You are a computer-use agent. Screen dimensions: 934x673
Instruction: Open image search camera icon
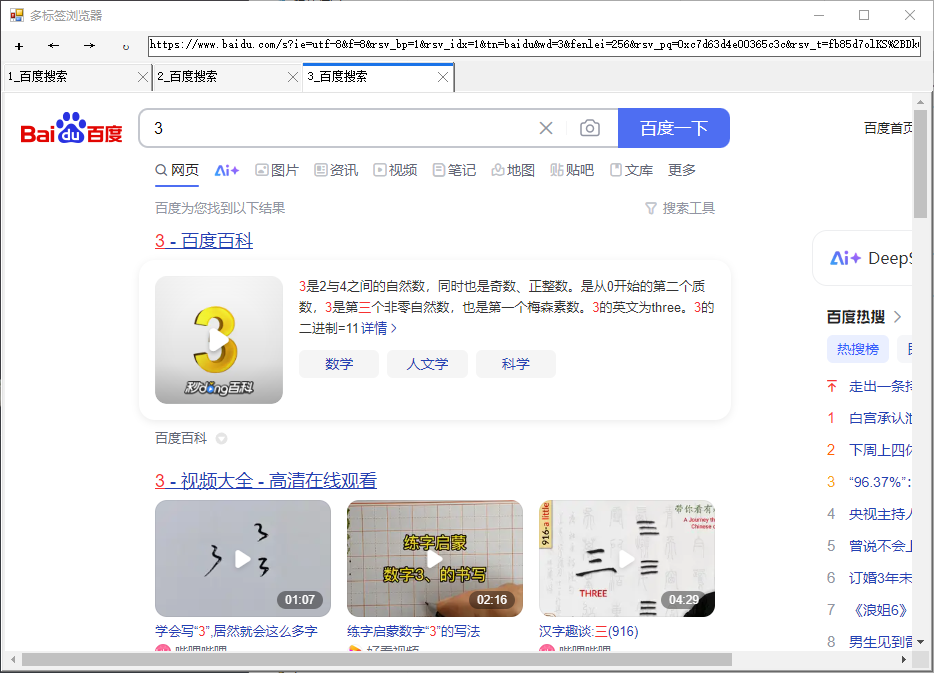click(x=590, y=128)
